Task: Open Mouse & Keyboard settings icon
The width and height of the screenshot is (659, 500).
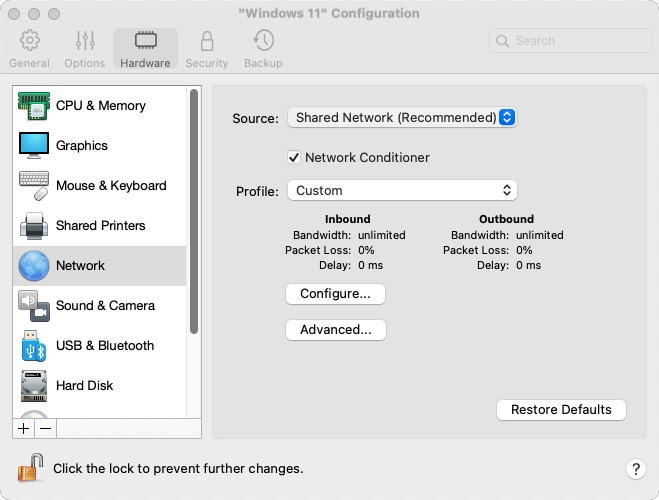Action: point(33,186)
